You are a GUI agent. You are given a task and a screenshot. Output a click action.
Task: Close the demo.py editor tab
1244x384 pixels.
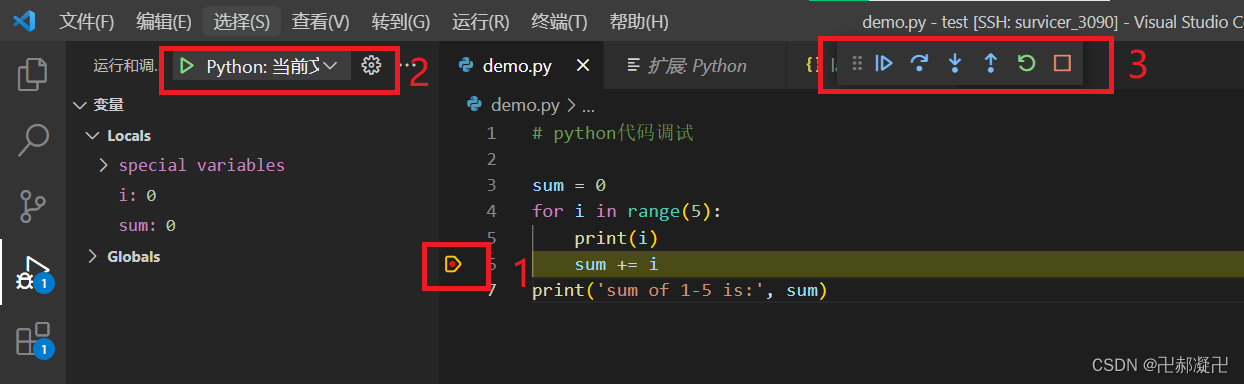coord(583,66)
